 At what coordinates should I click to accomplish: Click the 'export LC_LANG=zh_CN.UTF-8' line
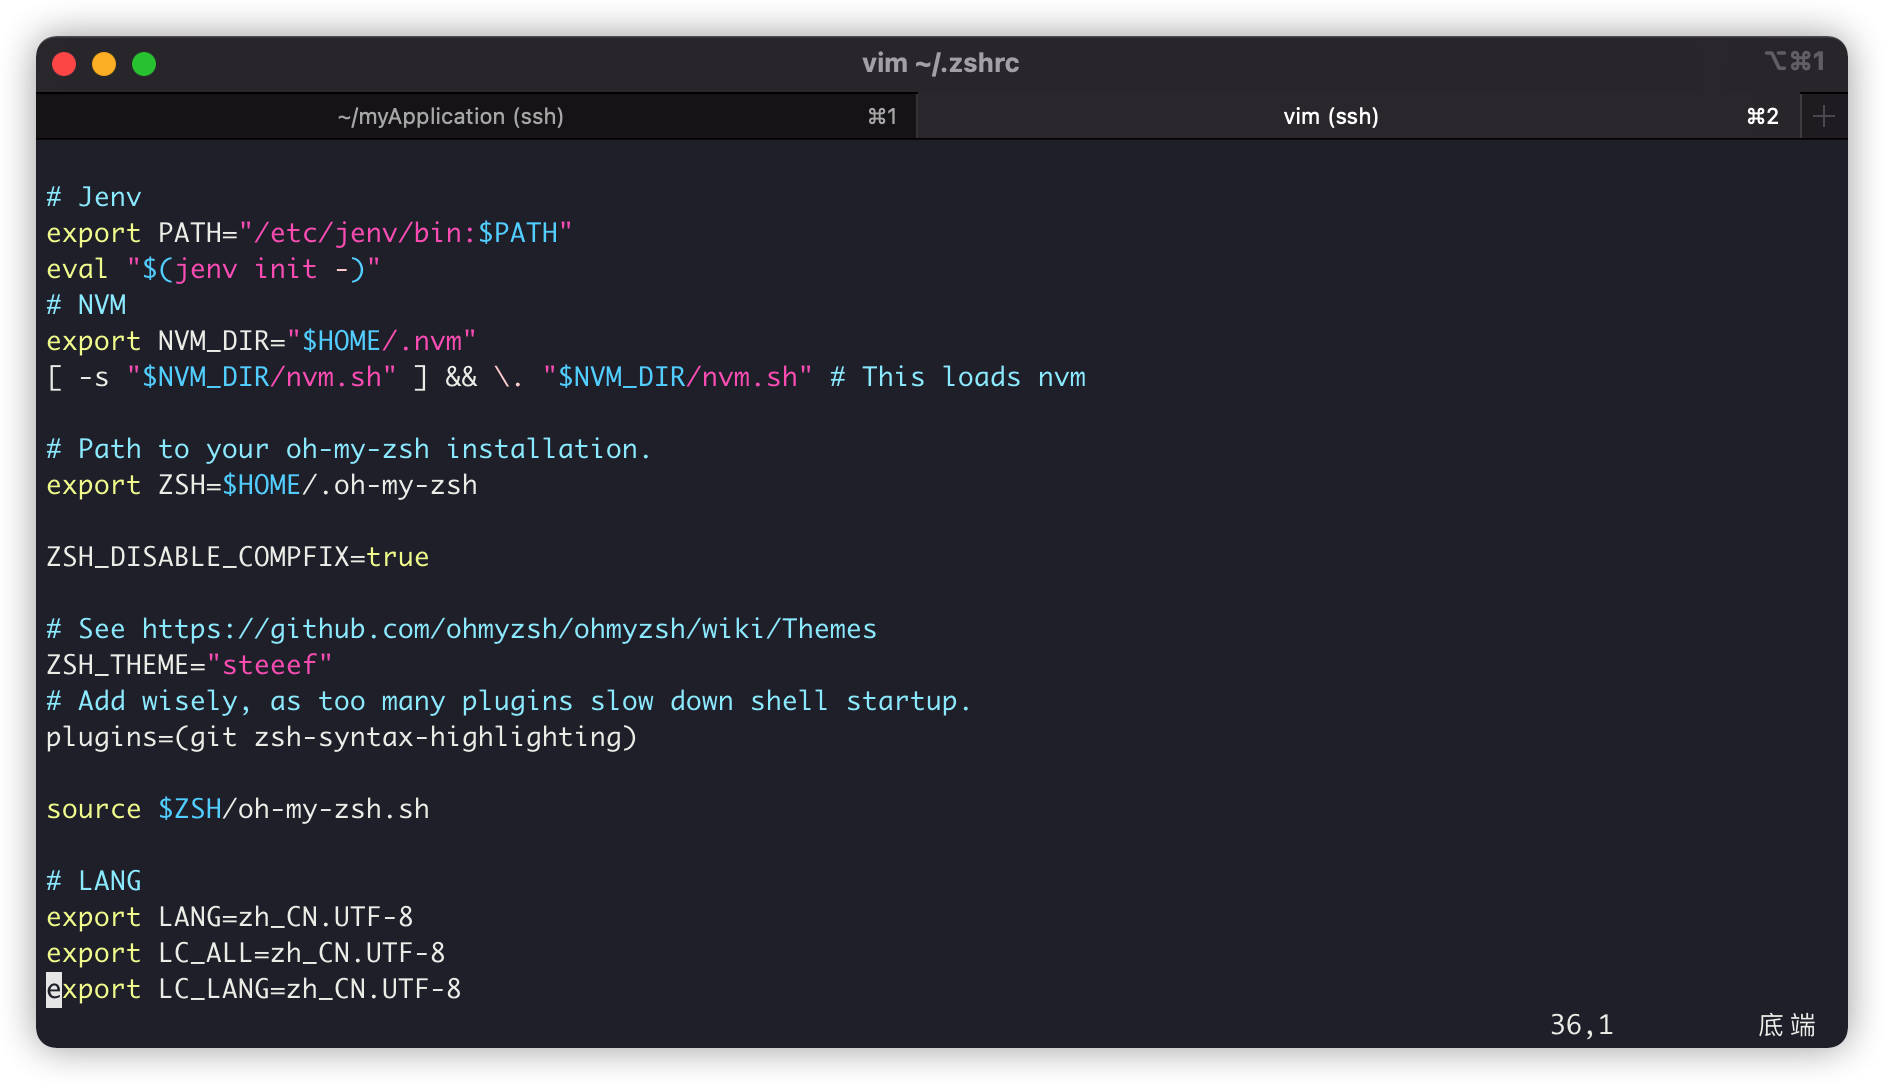click(x=254, y=989)
